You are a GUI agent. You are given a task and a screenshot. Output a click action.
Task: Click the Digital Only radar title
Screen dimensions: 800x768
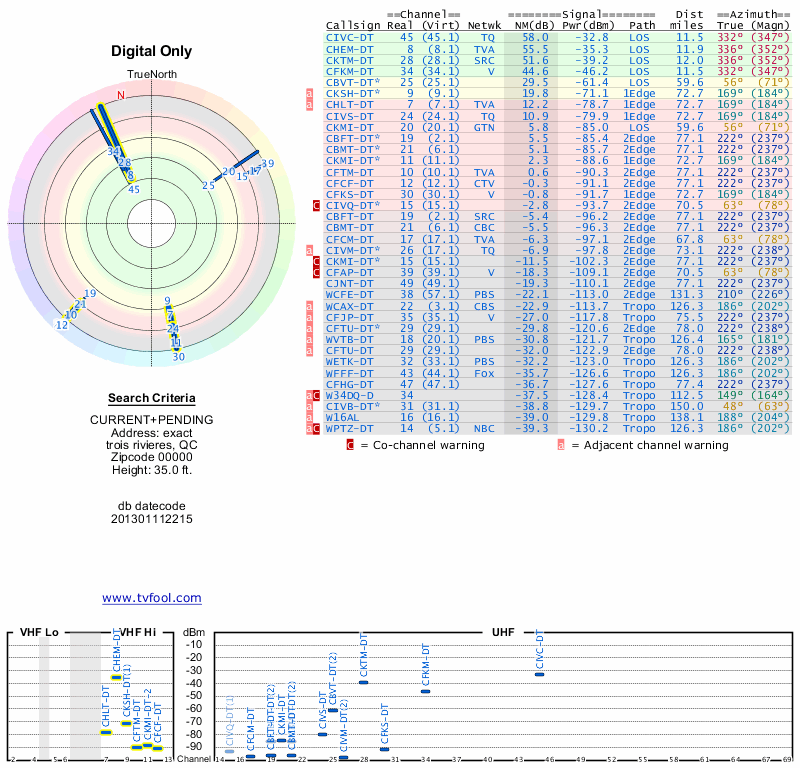(x=152, y=51)
